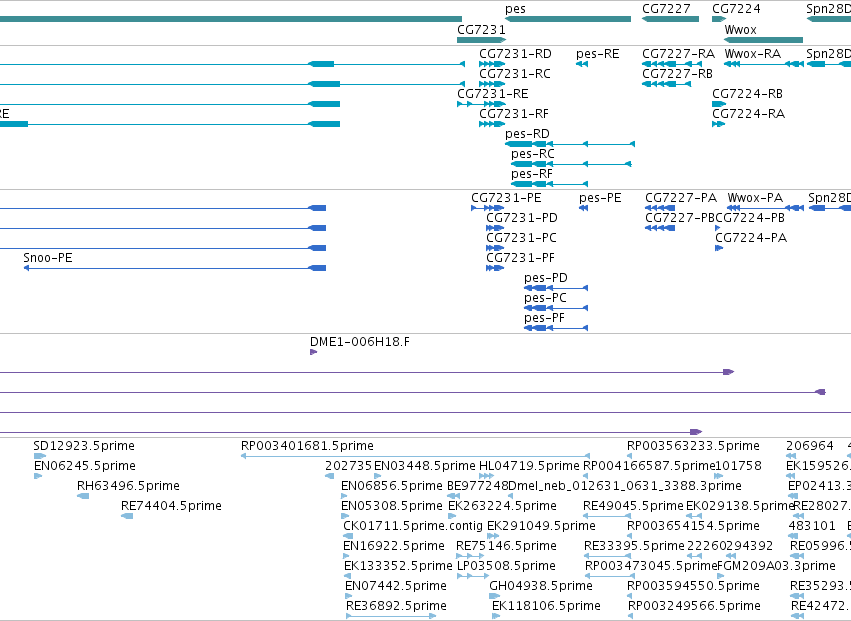Select the CG7231 gene label

pyautogui.click(x=481, y=30)
